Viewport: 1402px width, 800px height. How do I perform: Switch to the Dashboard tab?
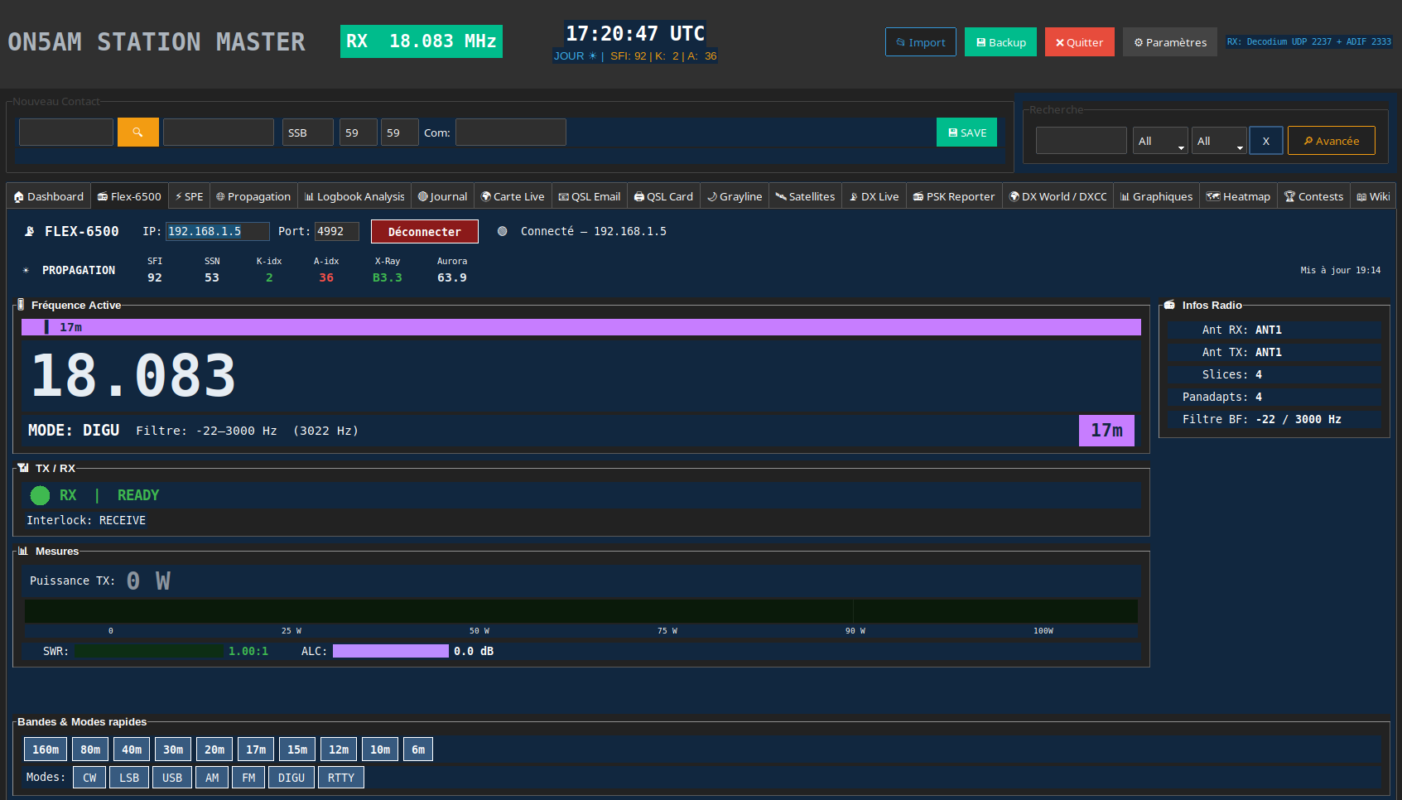point(48,196)
